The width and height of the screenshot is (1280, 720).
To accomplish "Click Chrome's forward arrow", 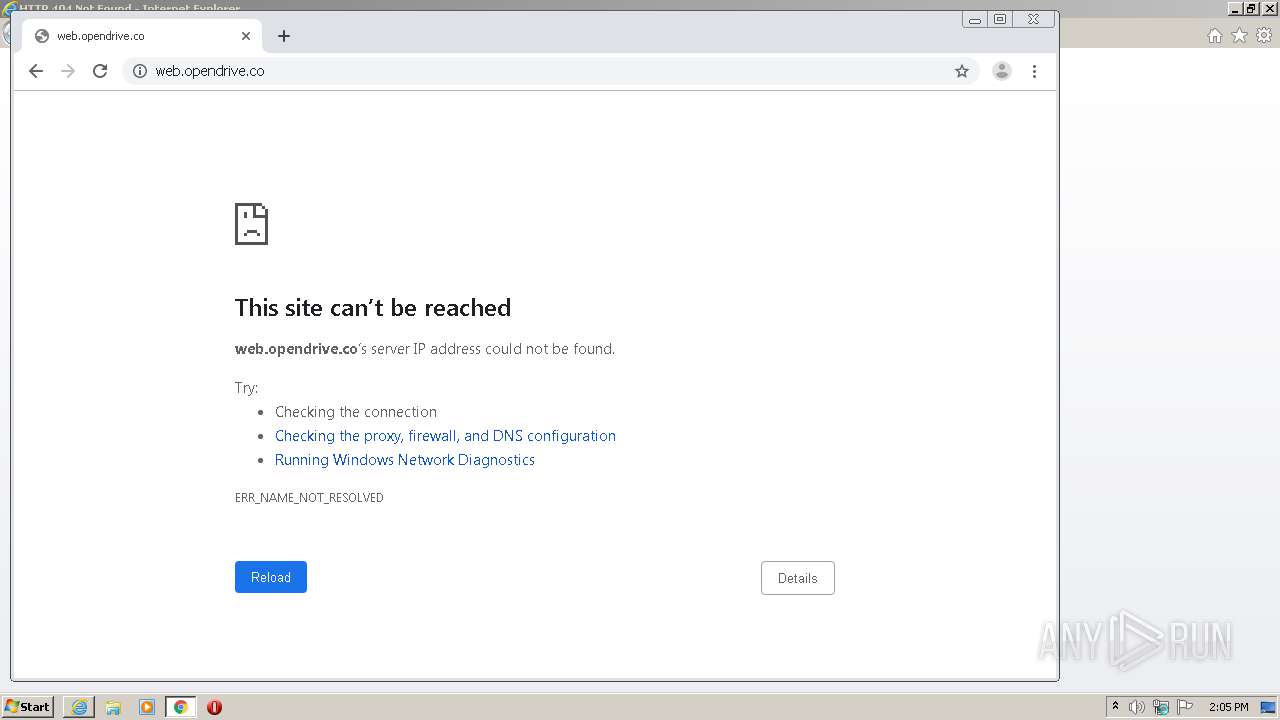I will pyautogui.click(x=68, y=71).
